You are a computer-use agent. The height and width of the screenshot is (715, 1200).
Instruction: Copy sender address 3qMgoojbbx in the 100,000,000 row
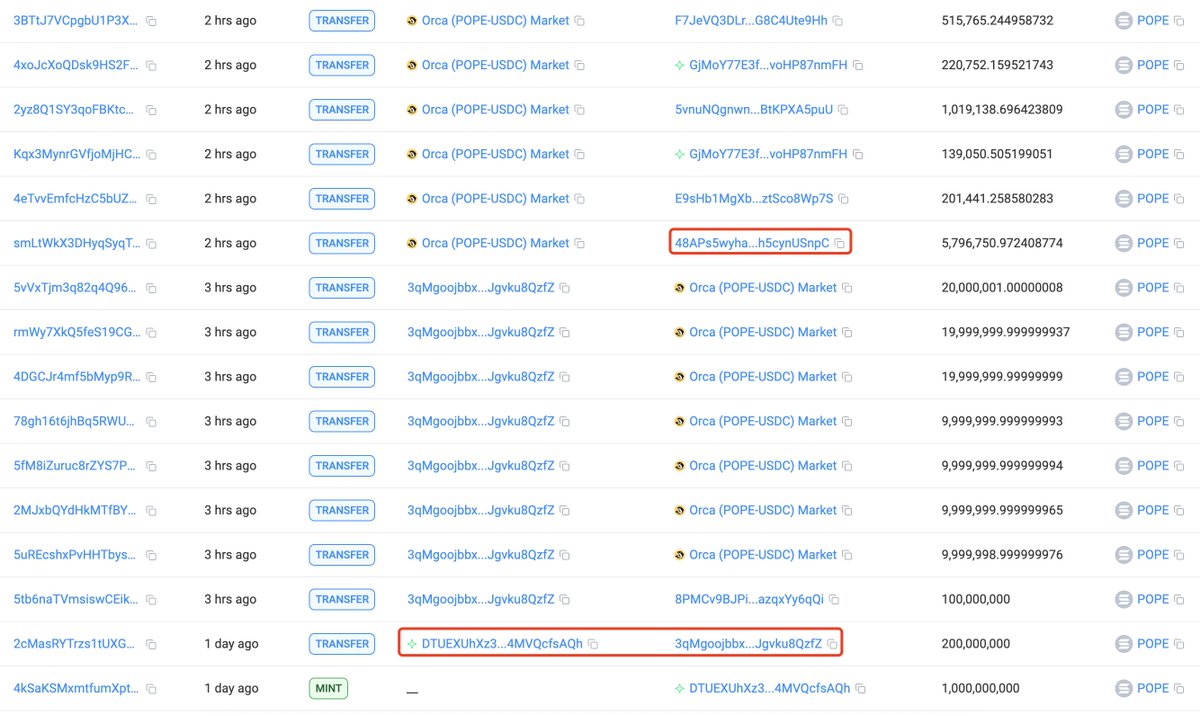point(565,599)
